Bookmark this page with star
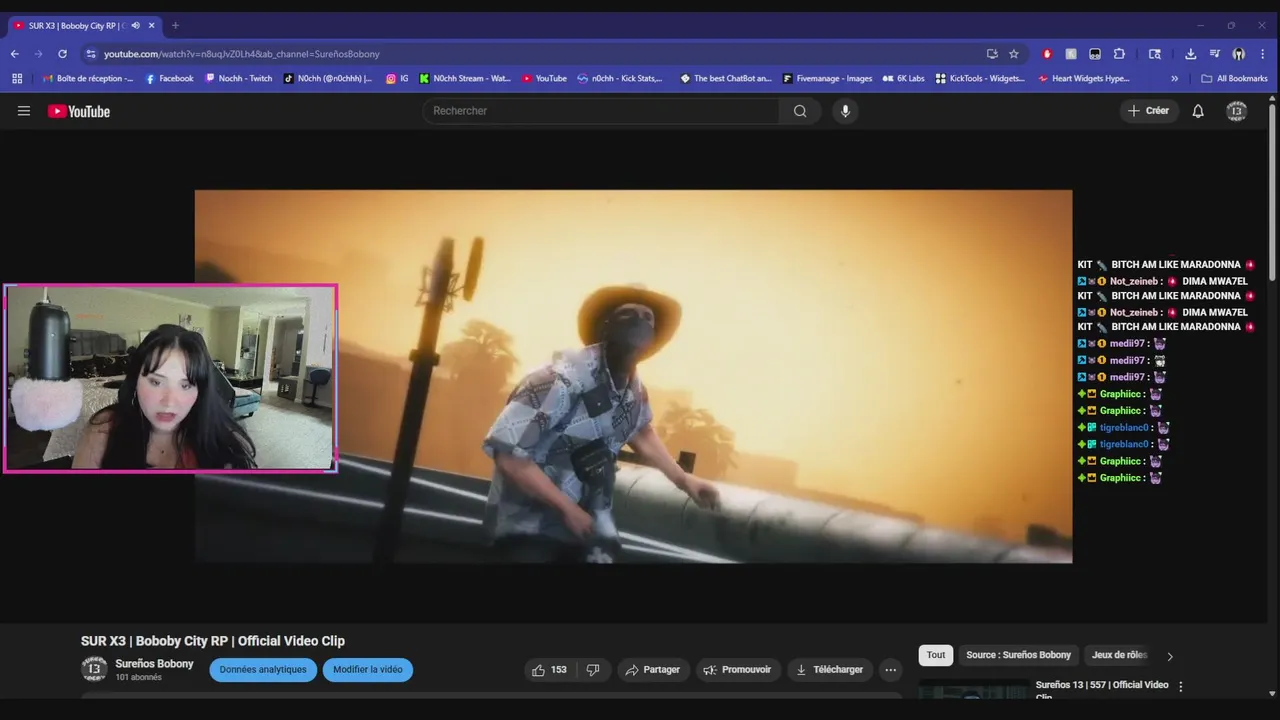This screenshot has width=1280, height=720. pyautogui.click(x=1014, y=54)
